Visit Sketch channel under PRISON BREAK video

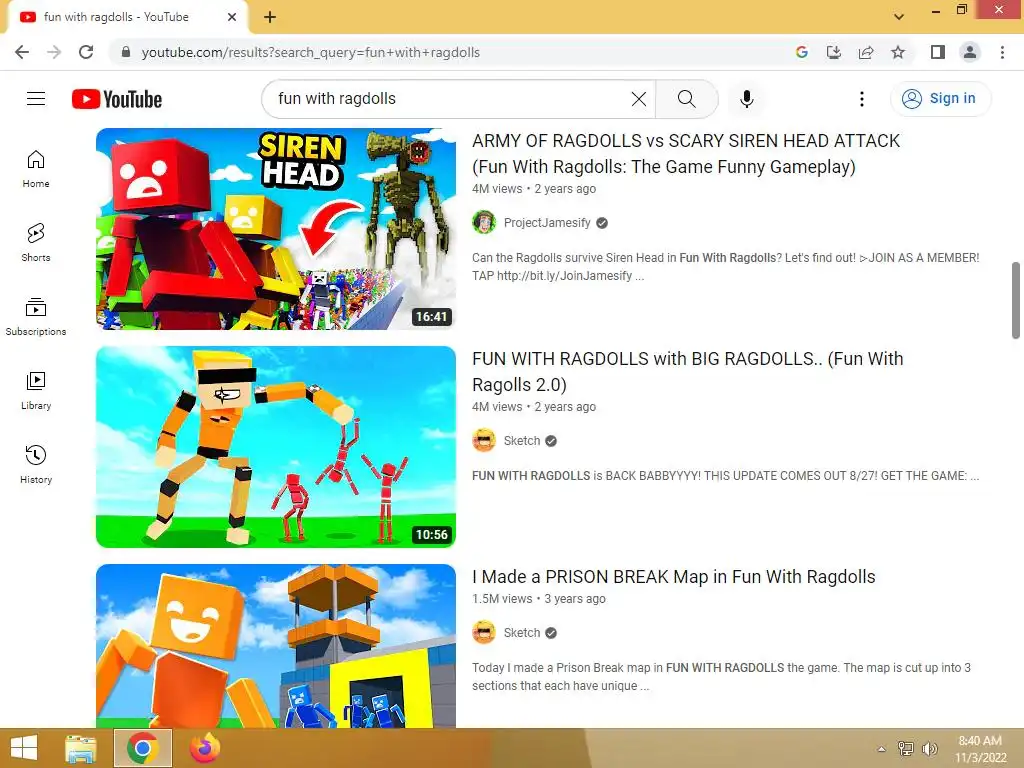pyautogui.click(x=522, y=633)
